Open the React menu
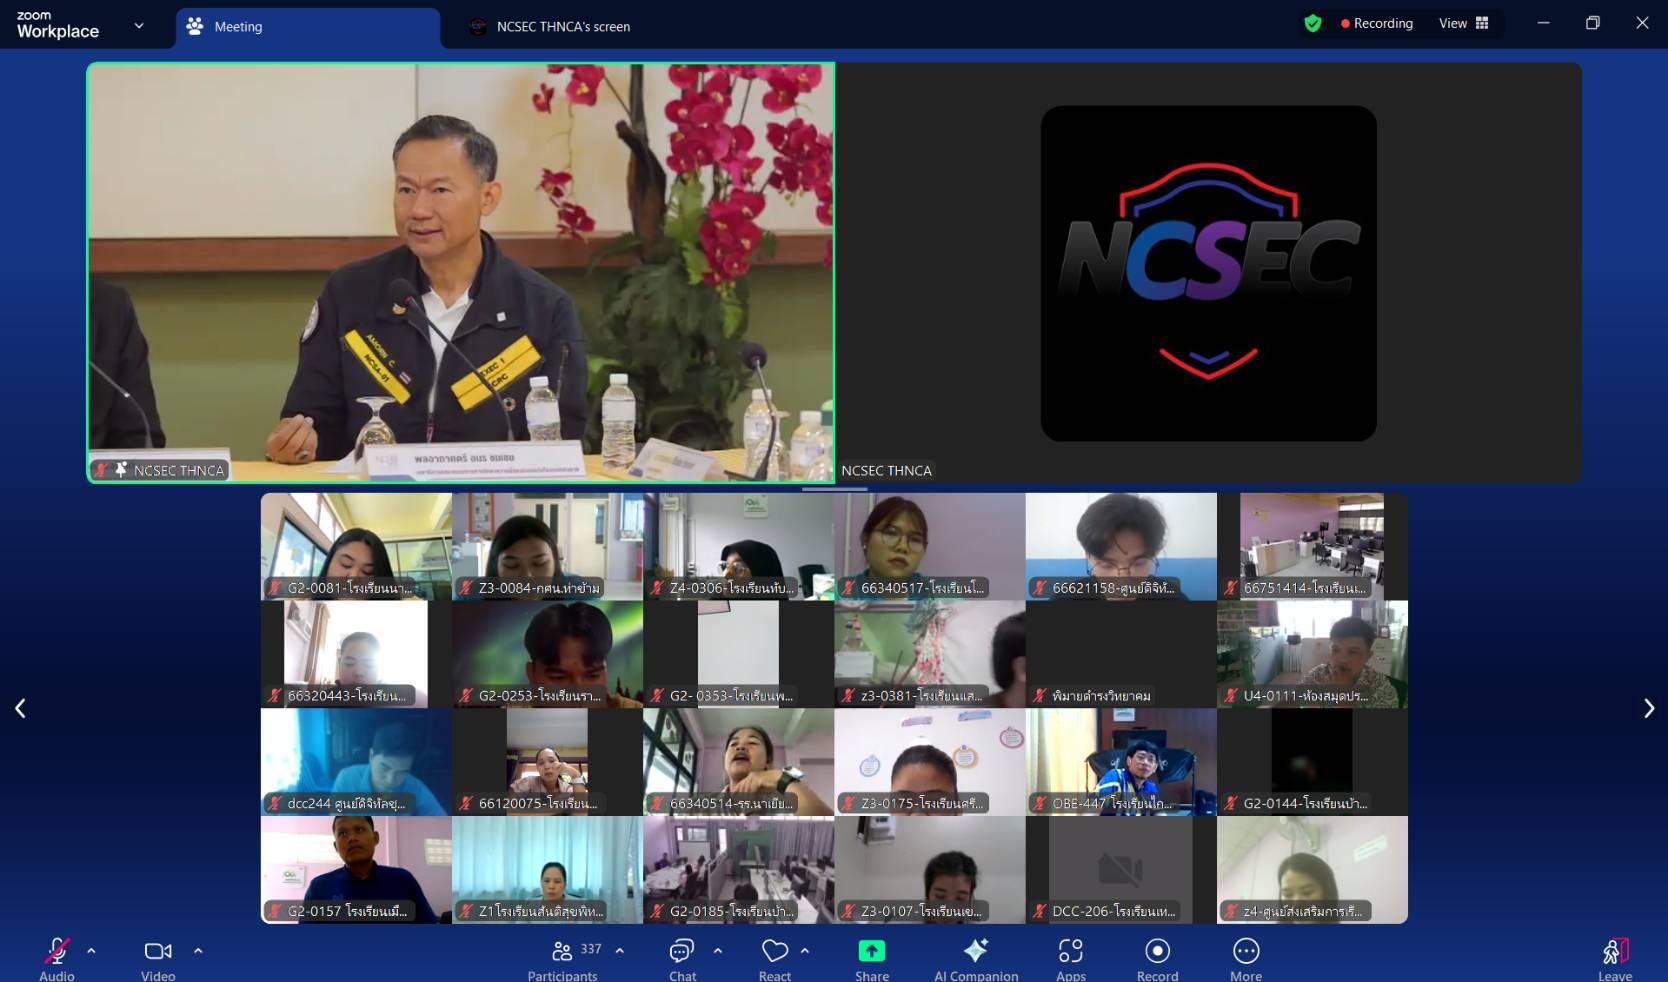Screen dimensions: 1668x982 775,958
